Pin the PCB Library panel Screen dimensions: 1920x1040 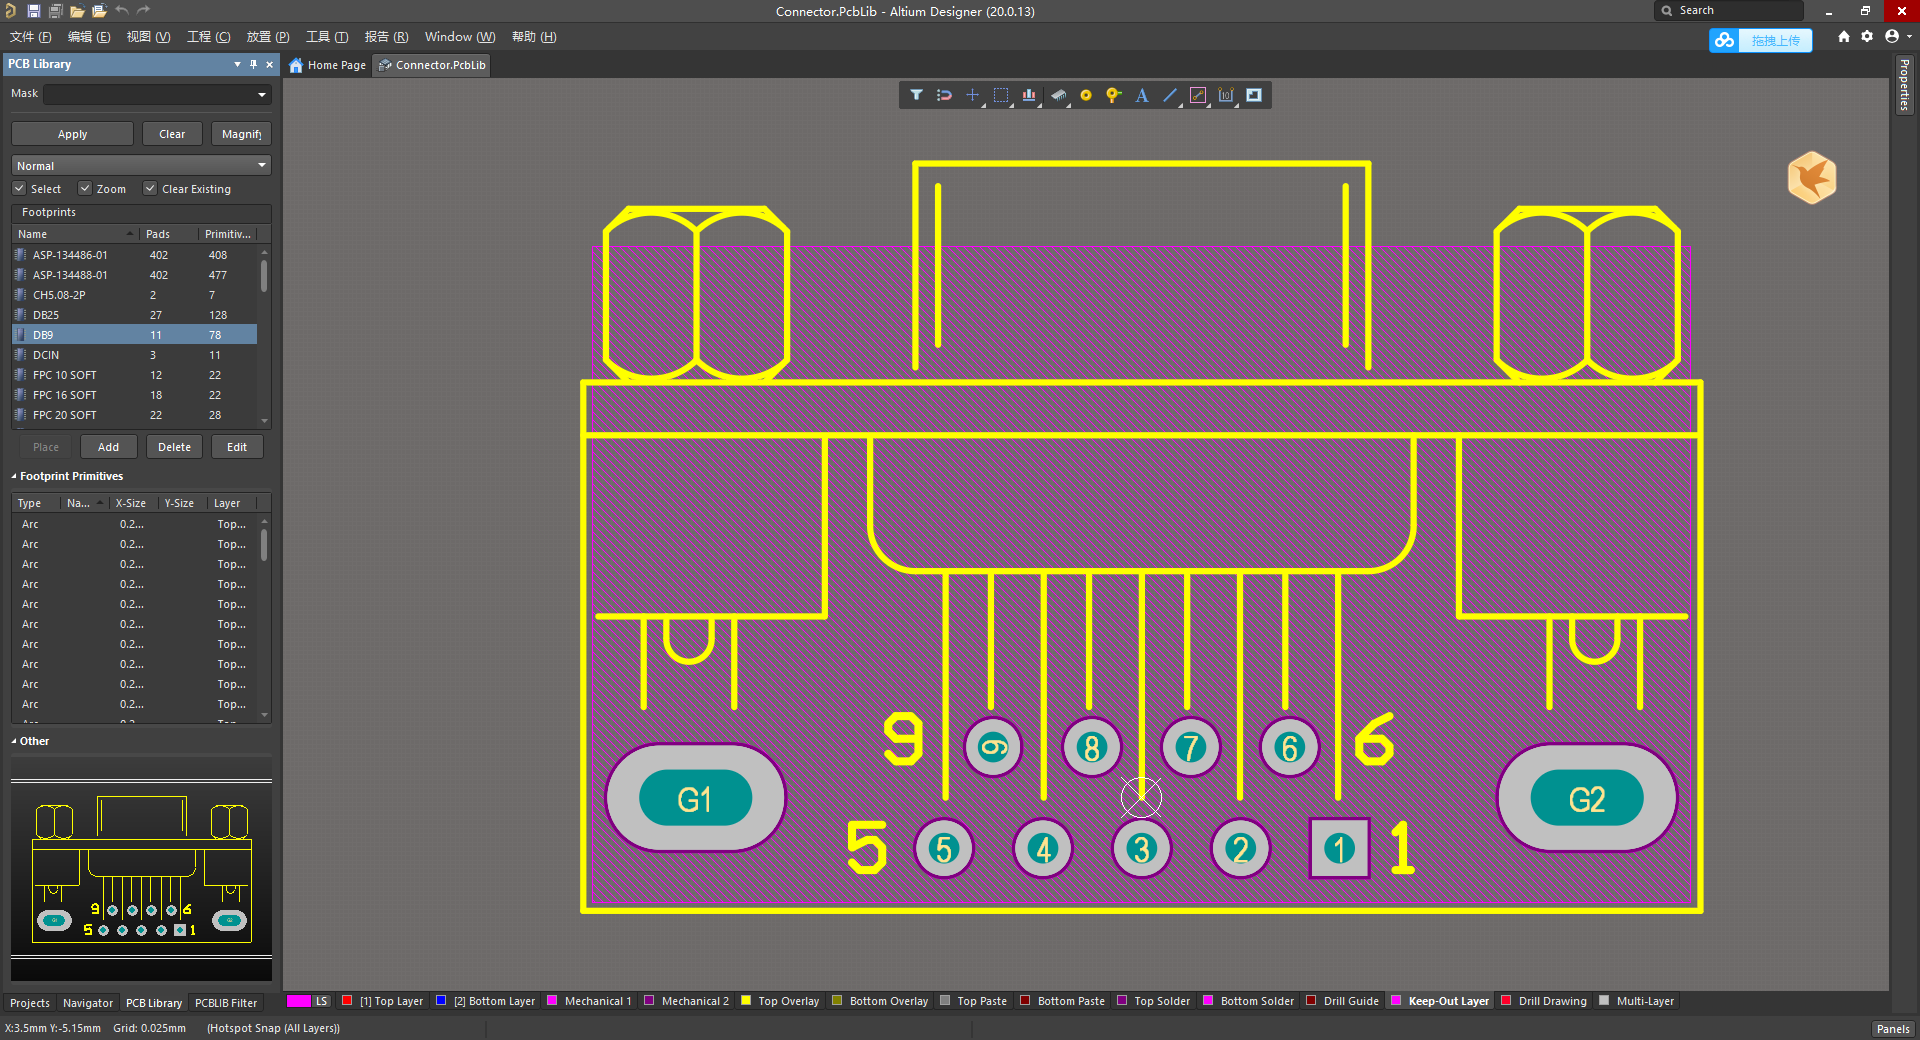point(253,64)
